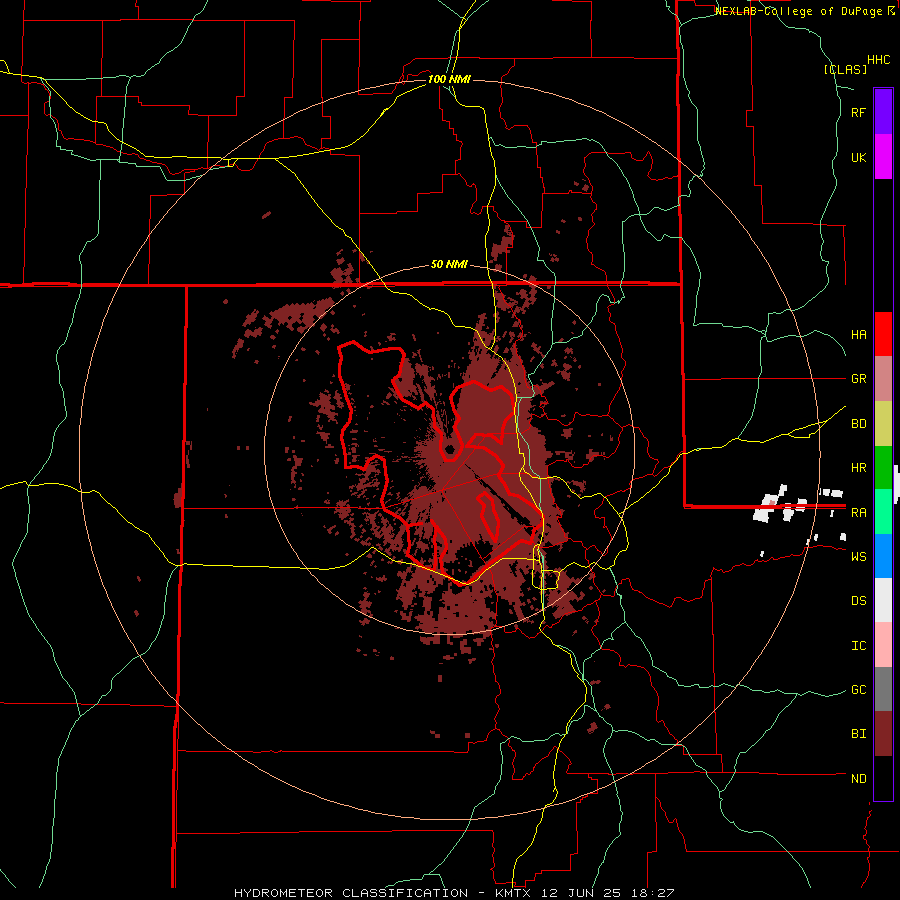Select the blue WS legend swatch

tap(883, 556)
